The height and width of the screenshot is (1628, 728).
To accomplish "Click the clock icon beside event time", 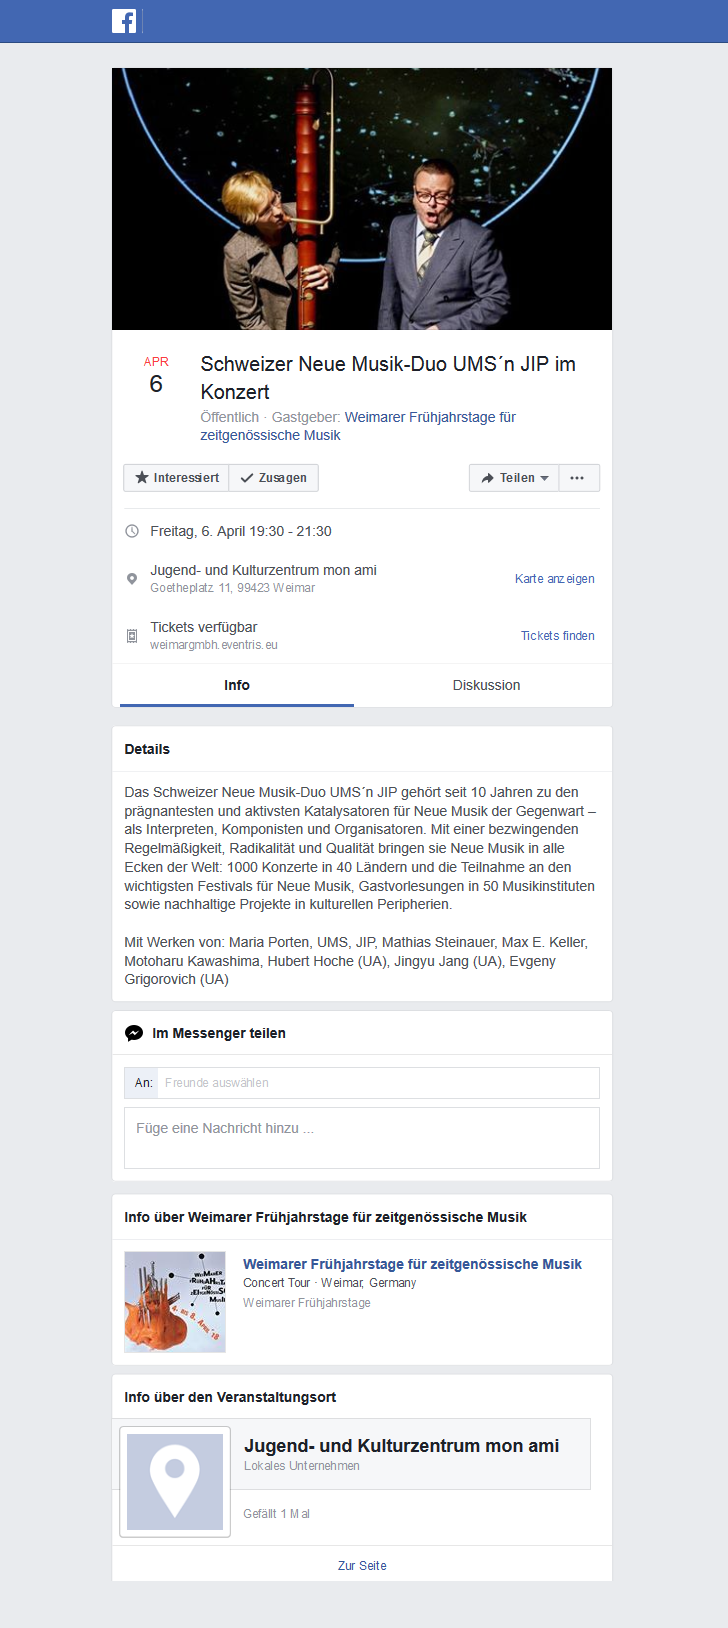I will coord(132,532).
